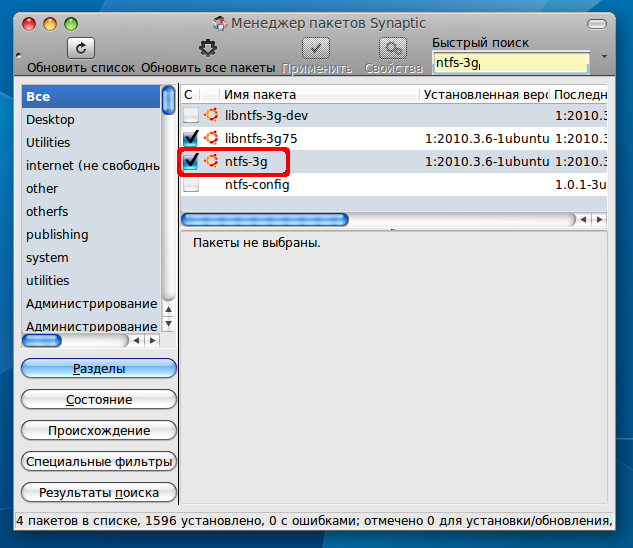633x548 pixels.
Task: Click the green zoom window button
Action: 71,24
